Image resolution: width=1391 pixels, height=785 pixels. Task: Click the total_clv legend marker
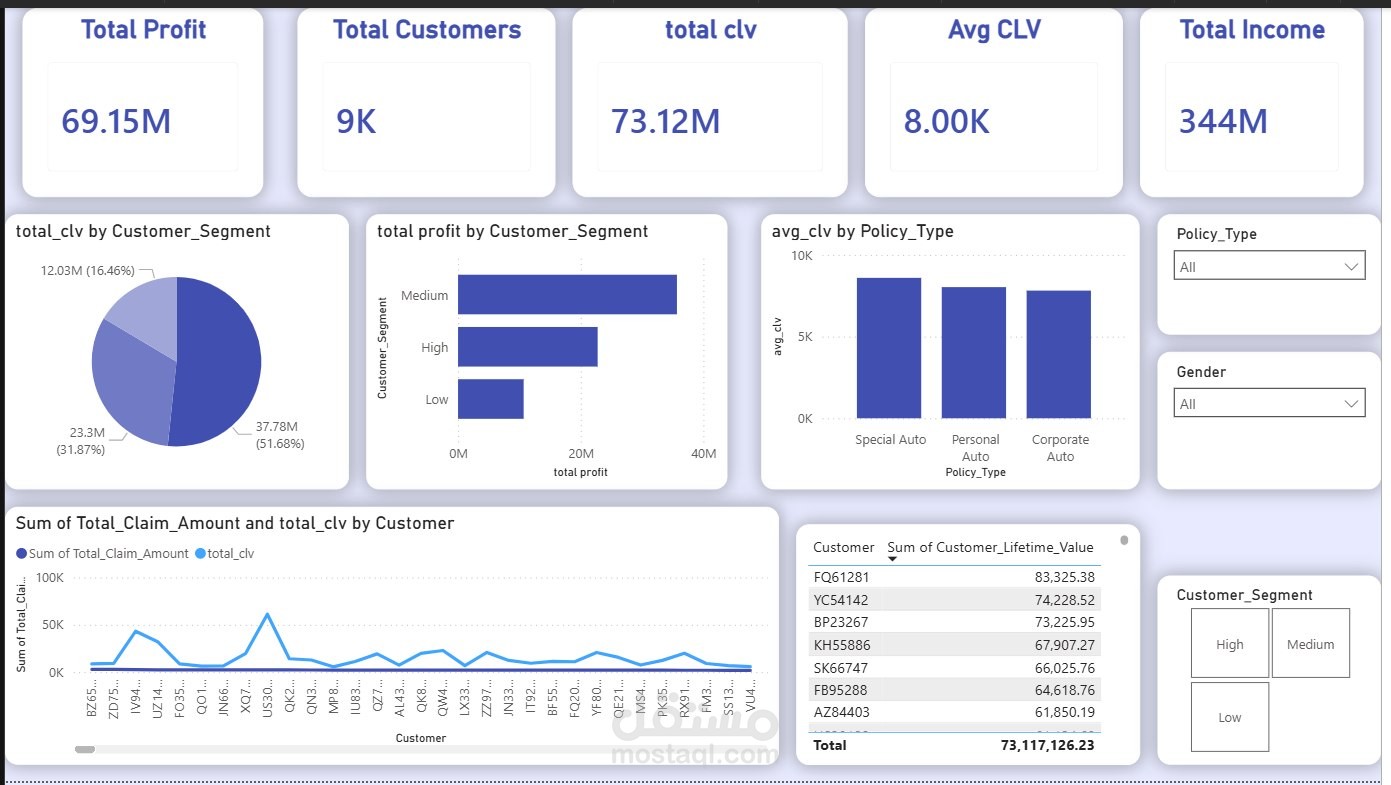199,553
